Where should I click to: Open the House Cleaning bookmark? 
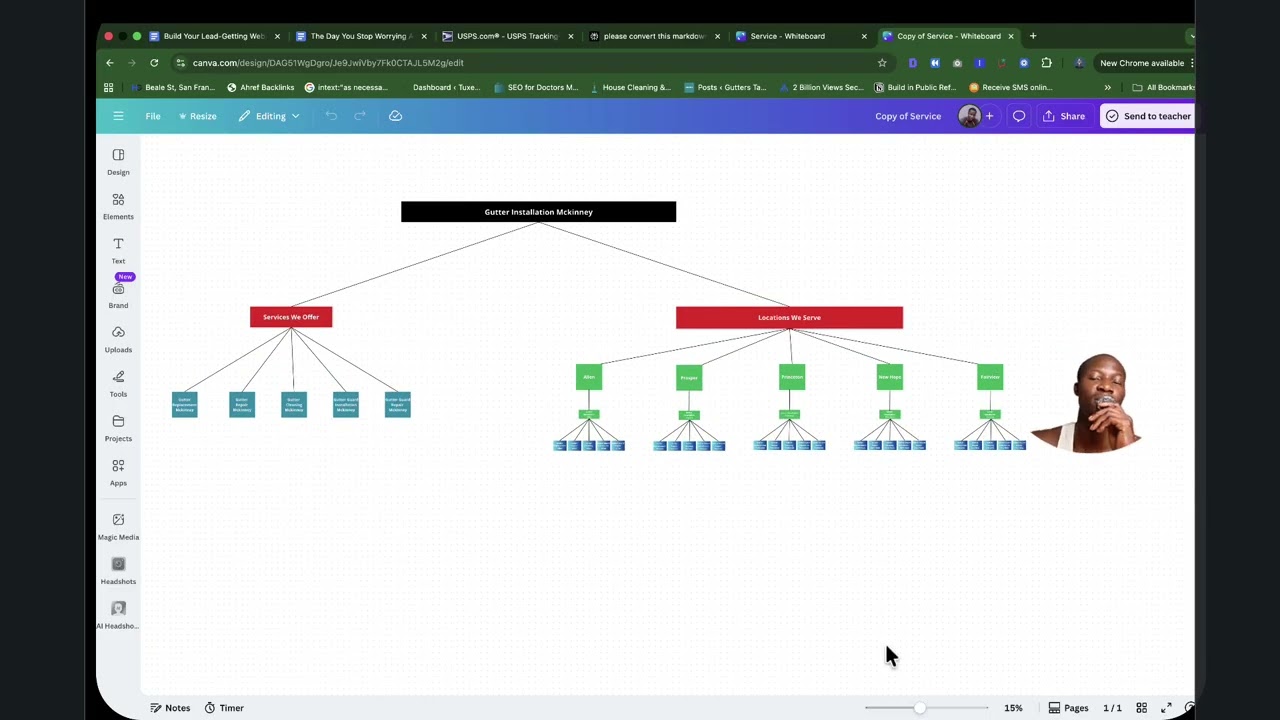630,87
